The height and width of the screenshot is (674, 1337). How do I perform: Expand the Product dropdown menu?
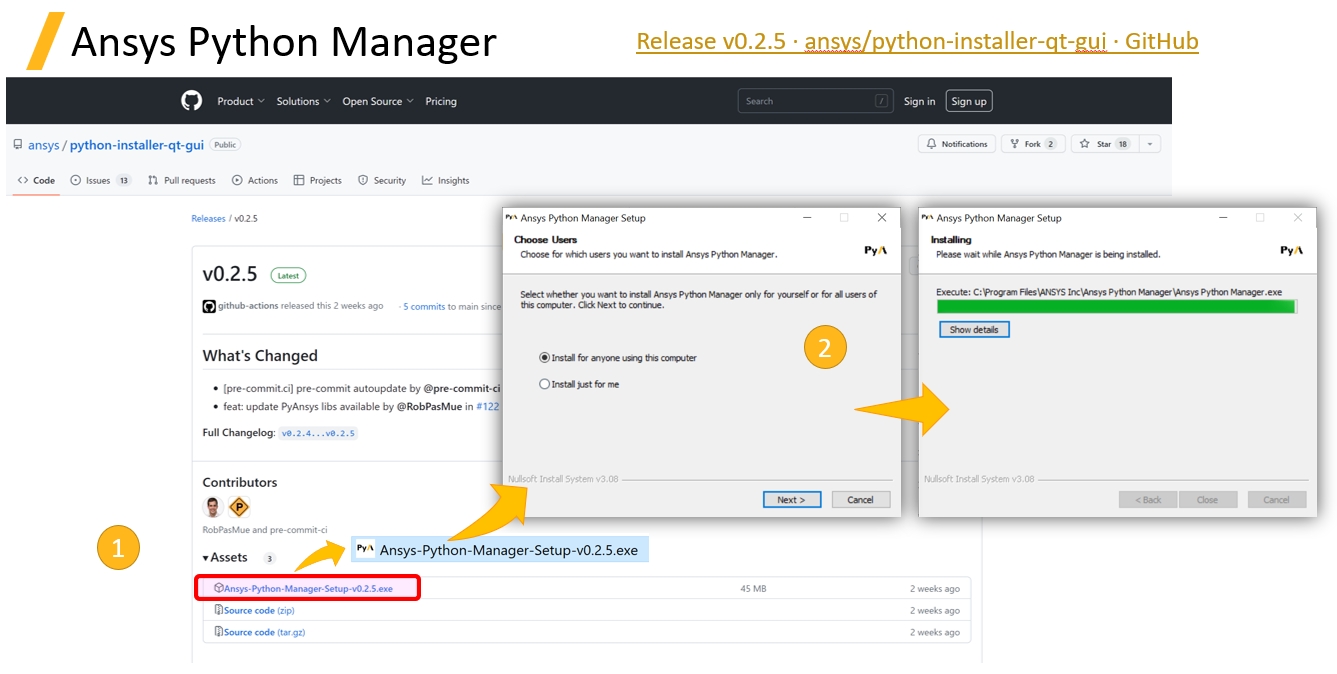tap(241, 101)
